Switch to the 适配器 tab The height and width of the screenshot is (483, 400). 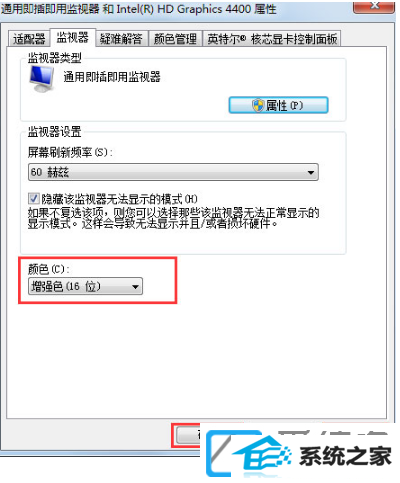click(29, 39)
